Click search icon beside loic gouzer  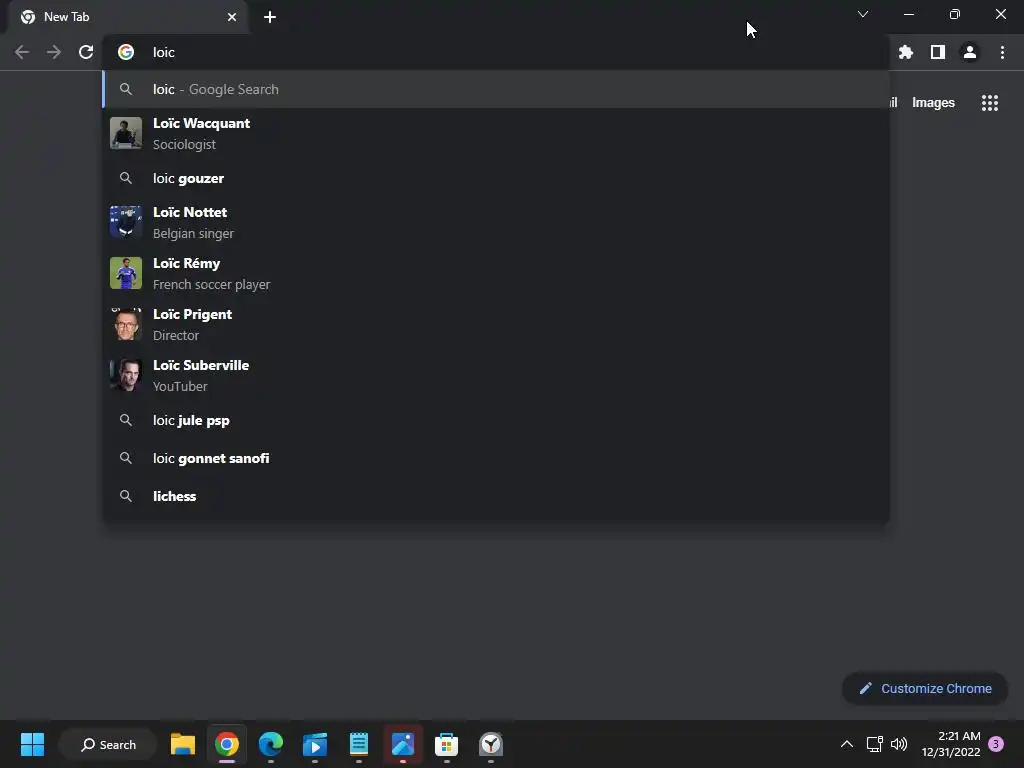126,178
